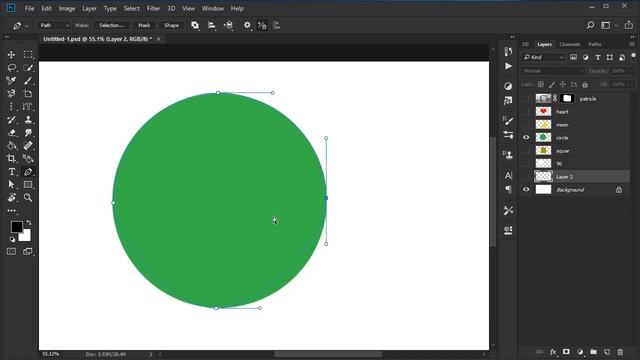Viewport: 640px width, 360px height.
Task: Click the Mask button
Action: click(x=144, y=25)
